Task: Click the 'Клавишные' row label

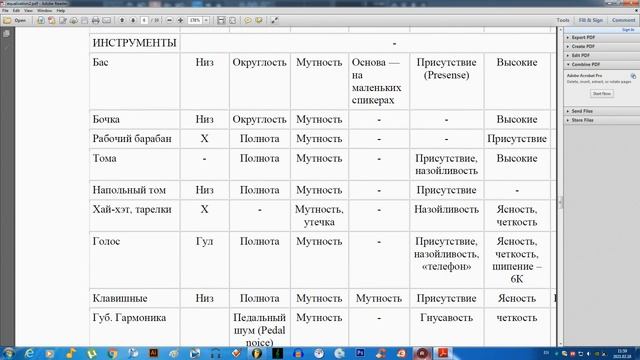Action: pyautogui.click(x=120, y=298)
